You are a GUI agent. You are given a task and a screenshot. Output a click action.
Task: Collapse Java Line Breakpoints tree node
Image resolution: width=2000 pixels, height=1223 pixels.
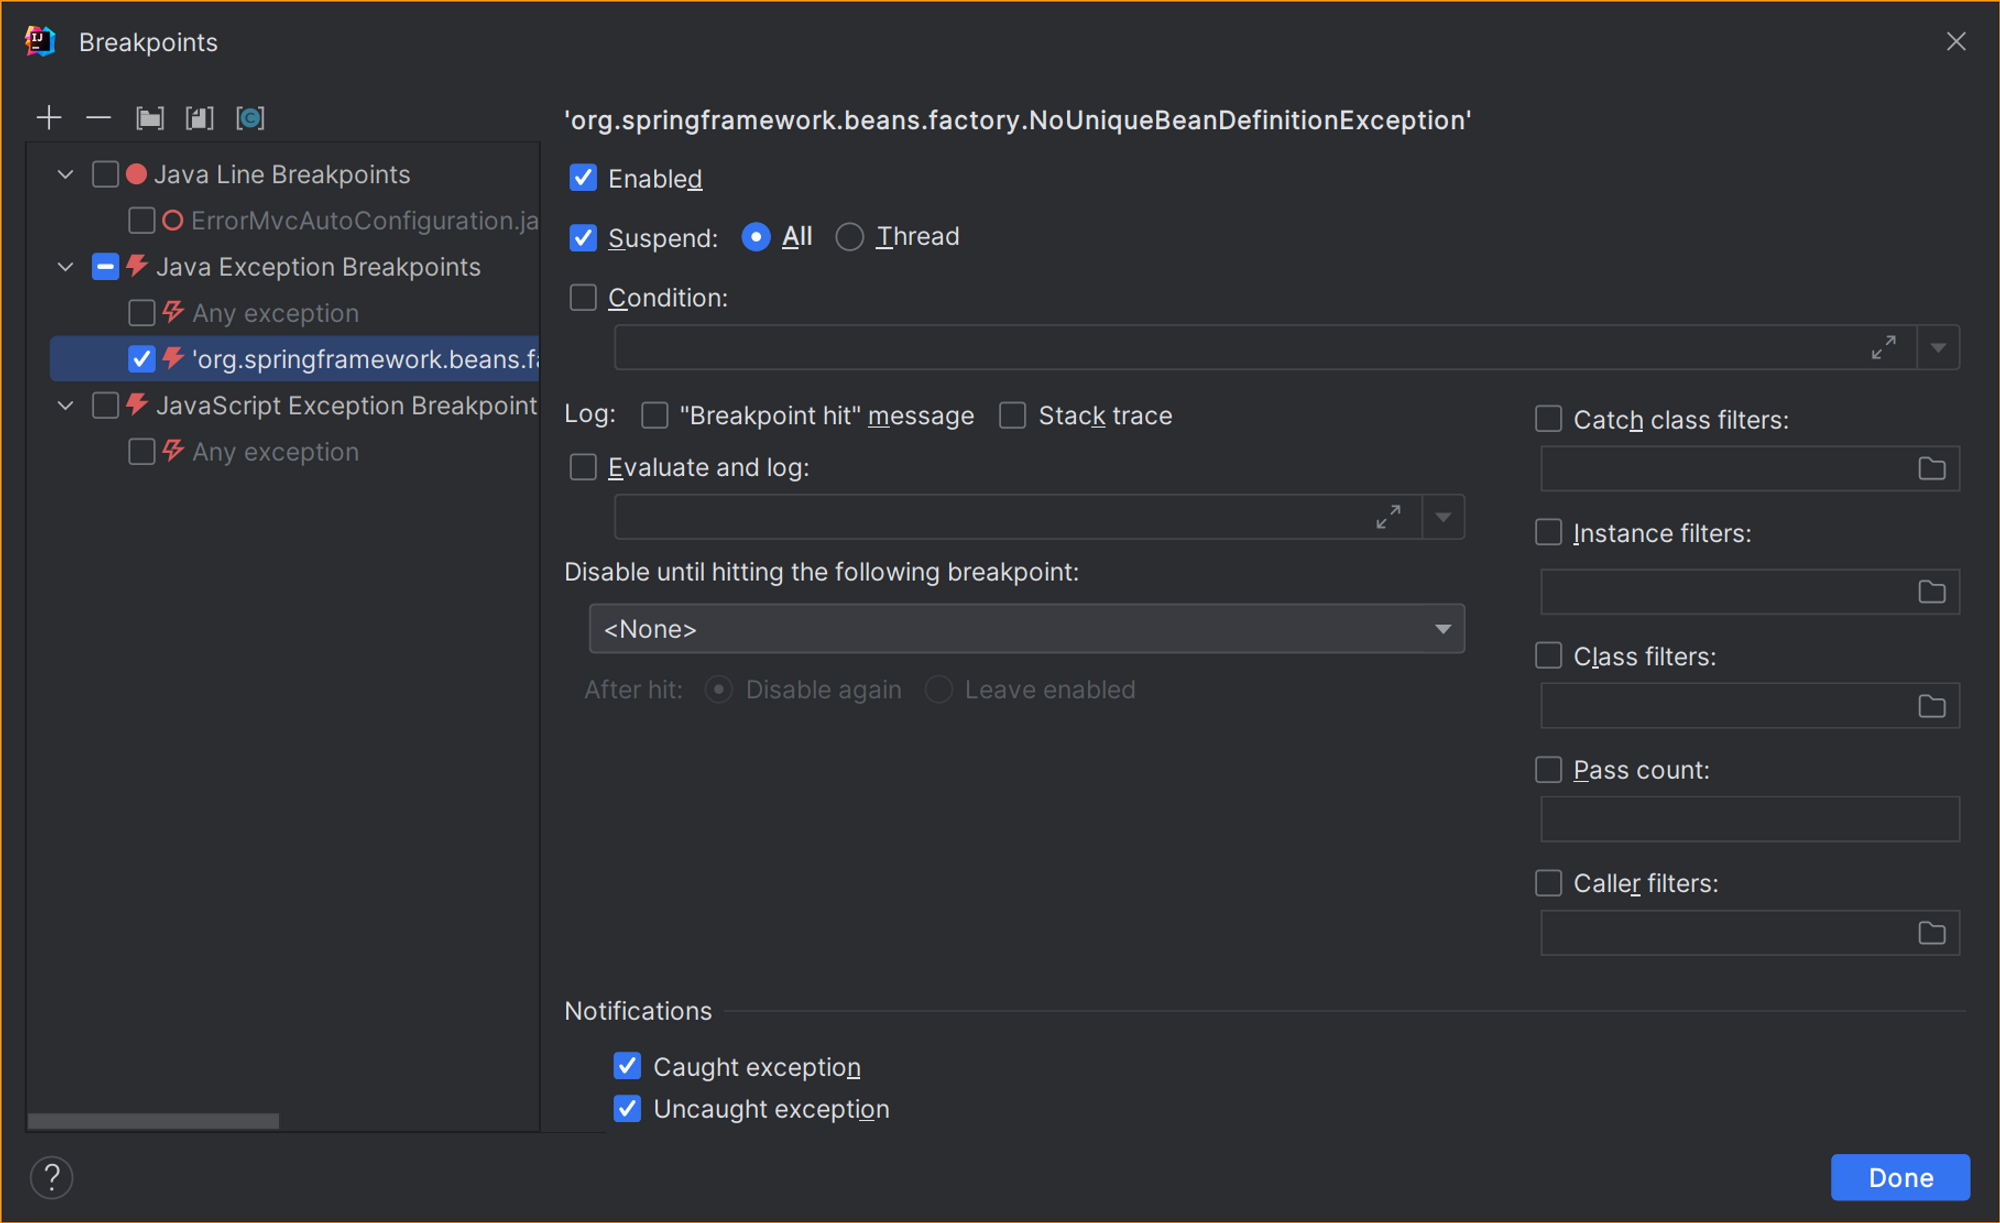66,174
